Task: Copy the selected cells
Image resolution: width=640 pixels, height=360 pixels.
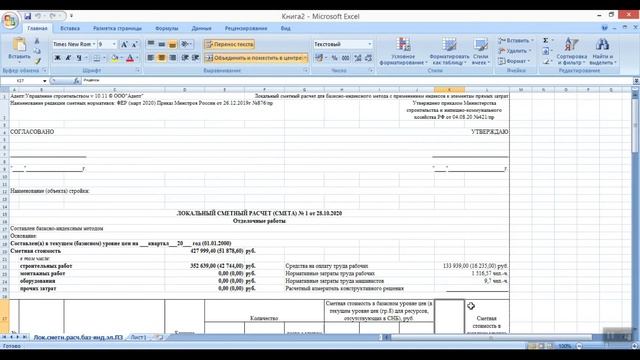Action: (37, 51)
